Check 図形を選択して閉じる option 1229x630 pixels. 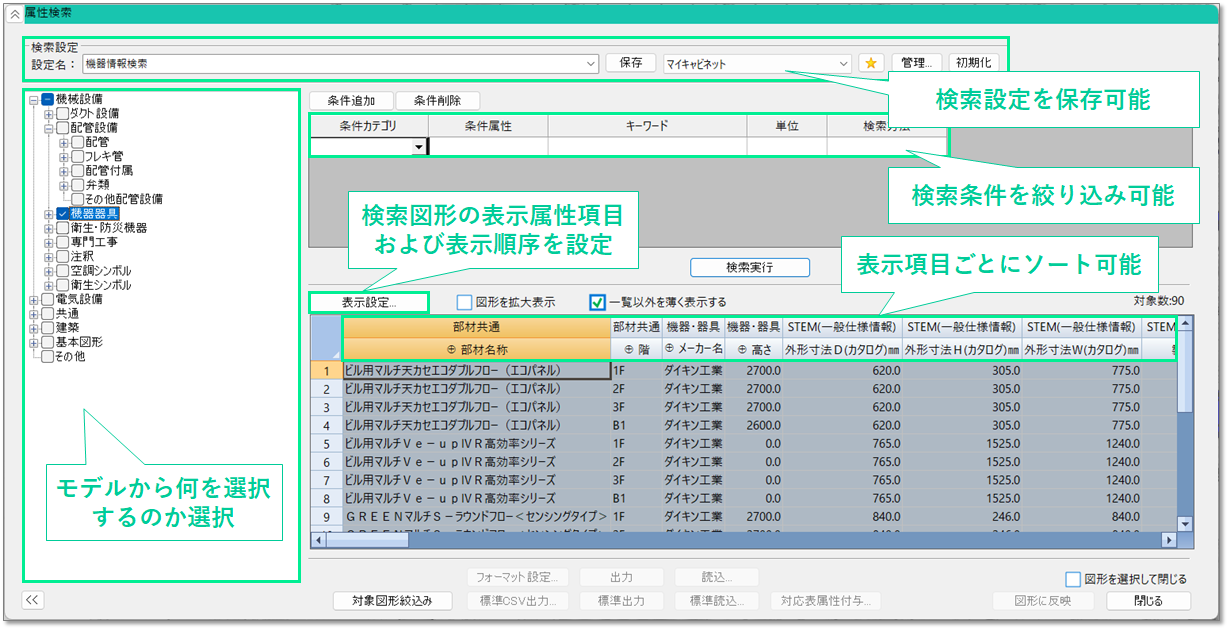pyautogui.click(x=1073, y=579)
